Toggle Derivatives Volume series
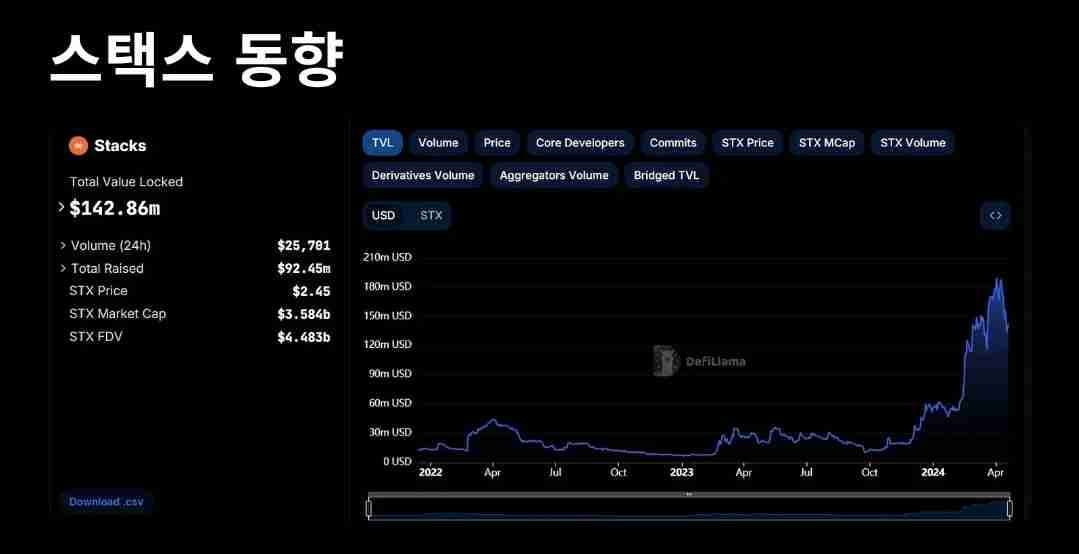 (x=423, y=175)
